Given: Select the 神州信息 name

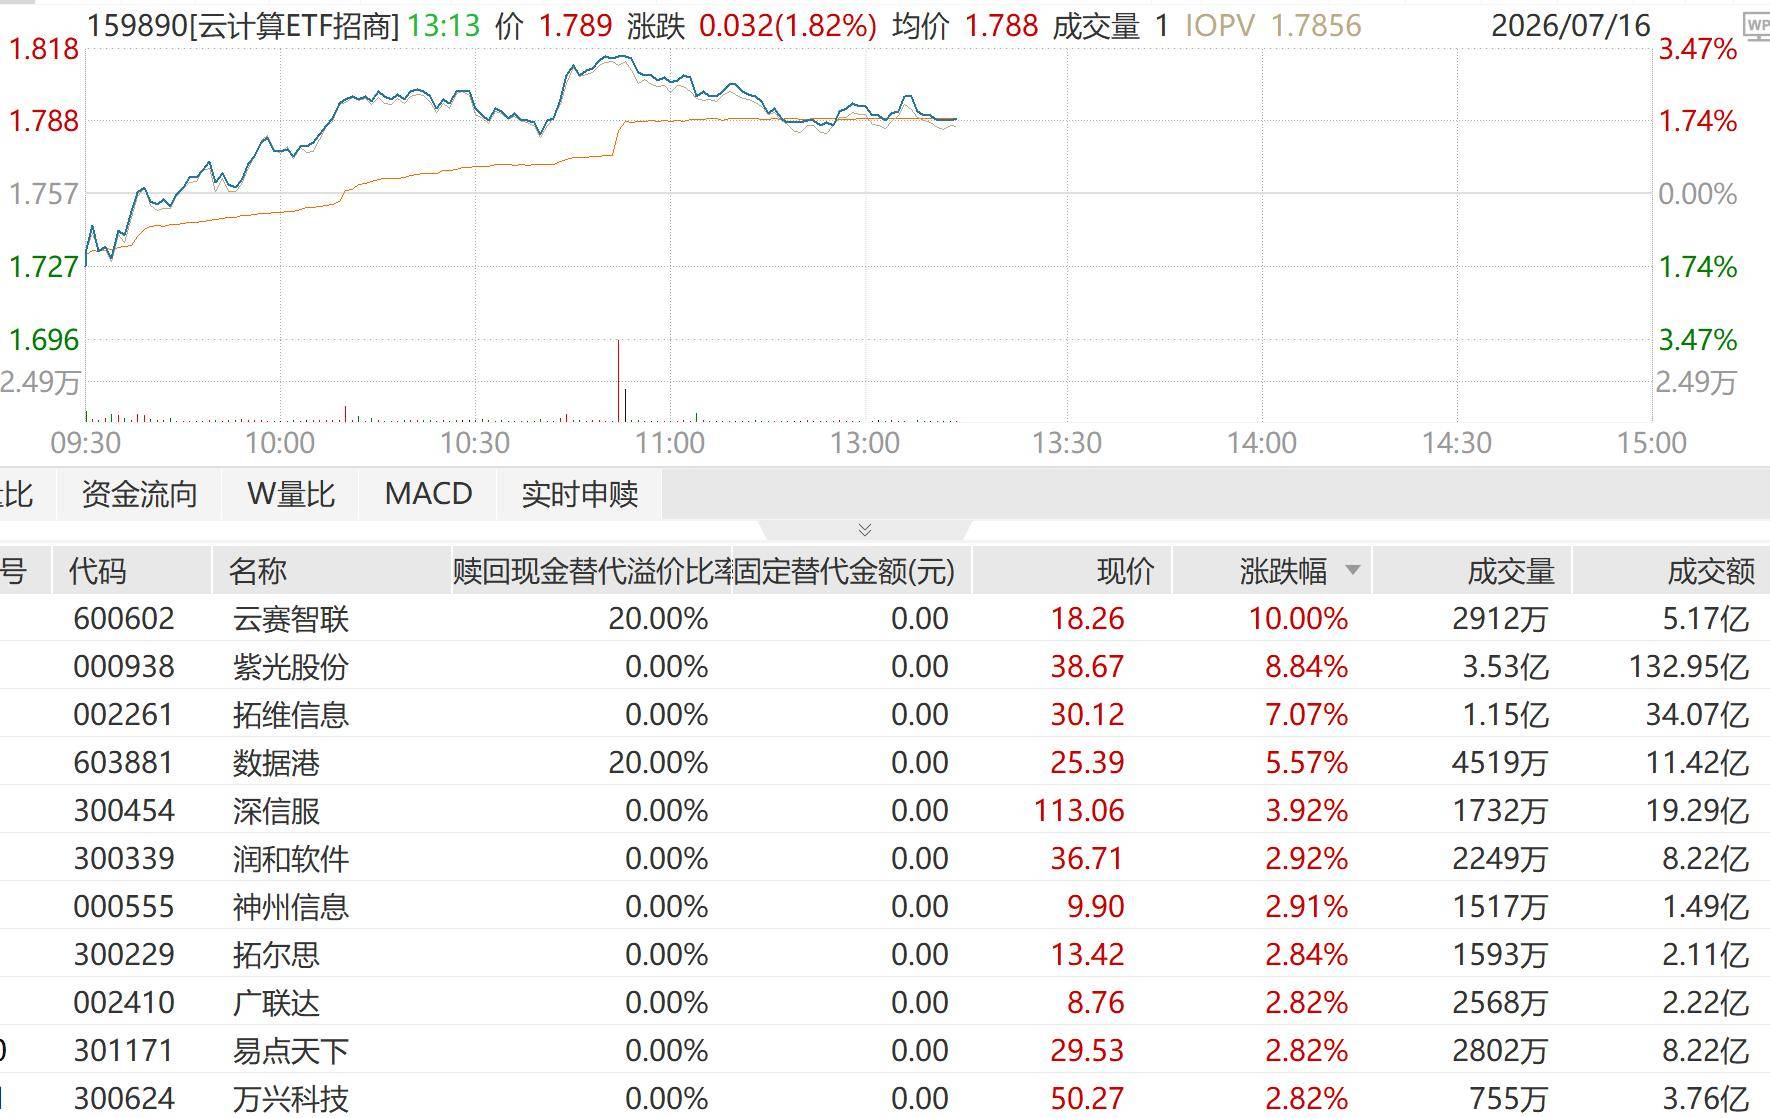Looking at the screenshot, I should click(291, 907).
